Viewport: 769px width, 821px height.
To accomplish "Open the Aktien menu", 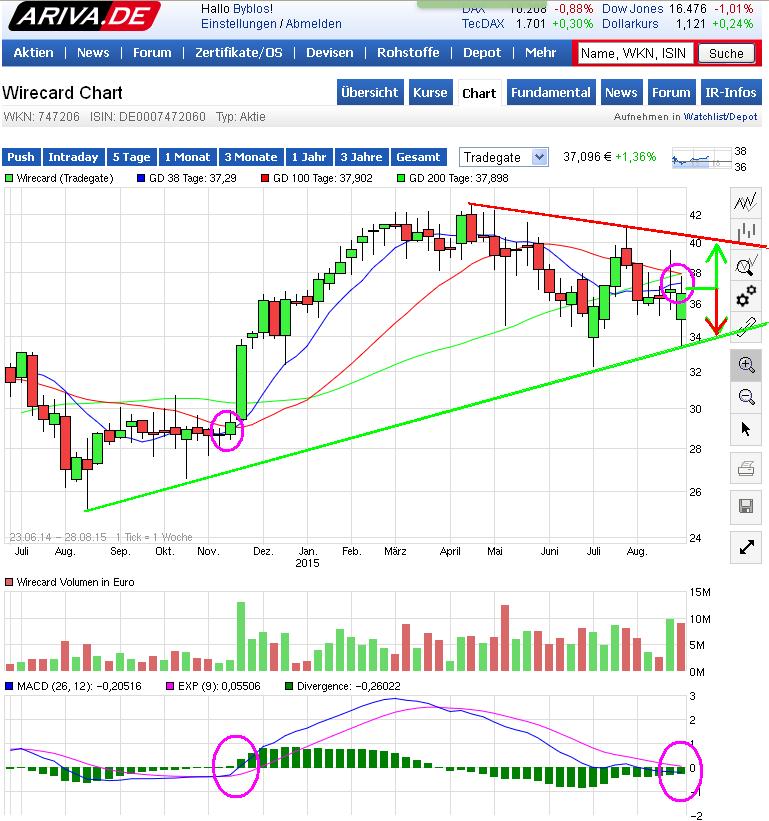I will click(34, 53).
